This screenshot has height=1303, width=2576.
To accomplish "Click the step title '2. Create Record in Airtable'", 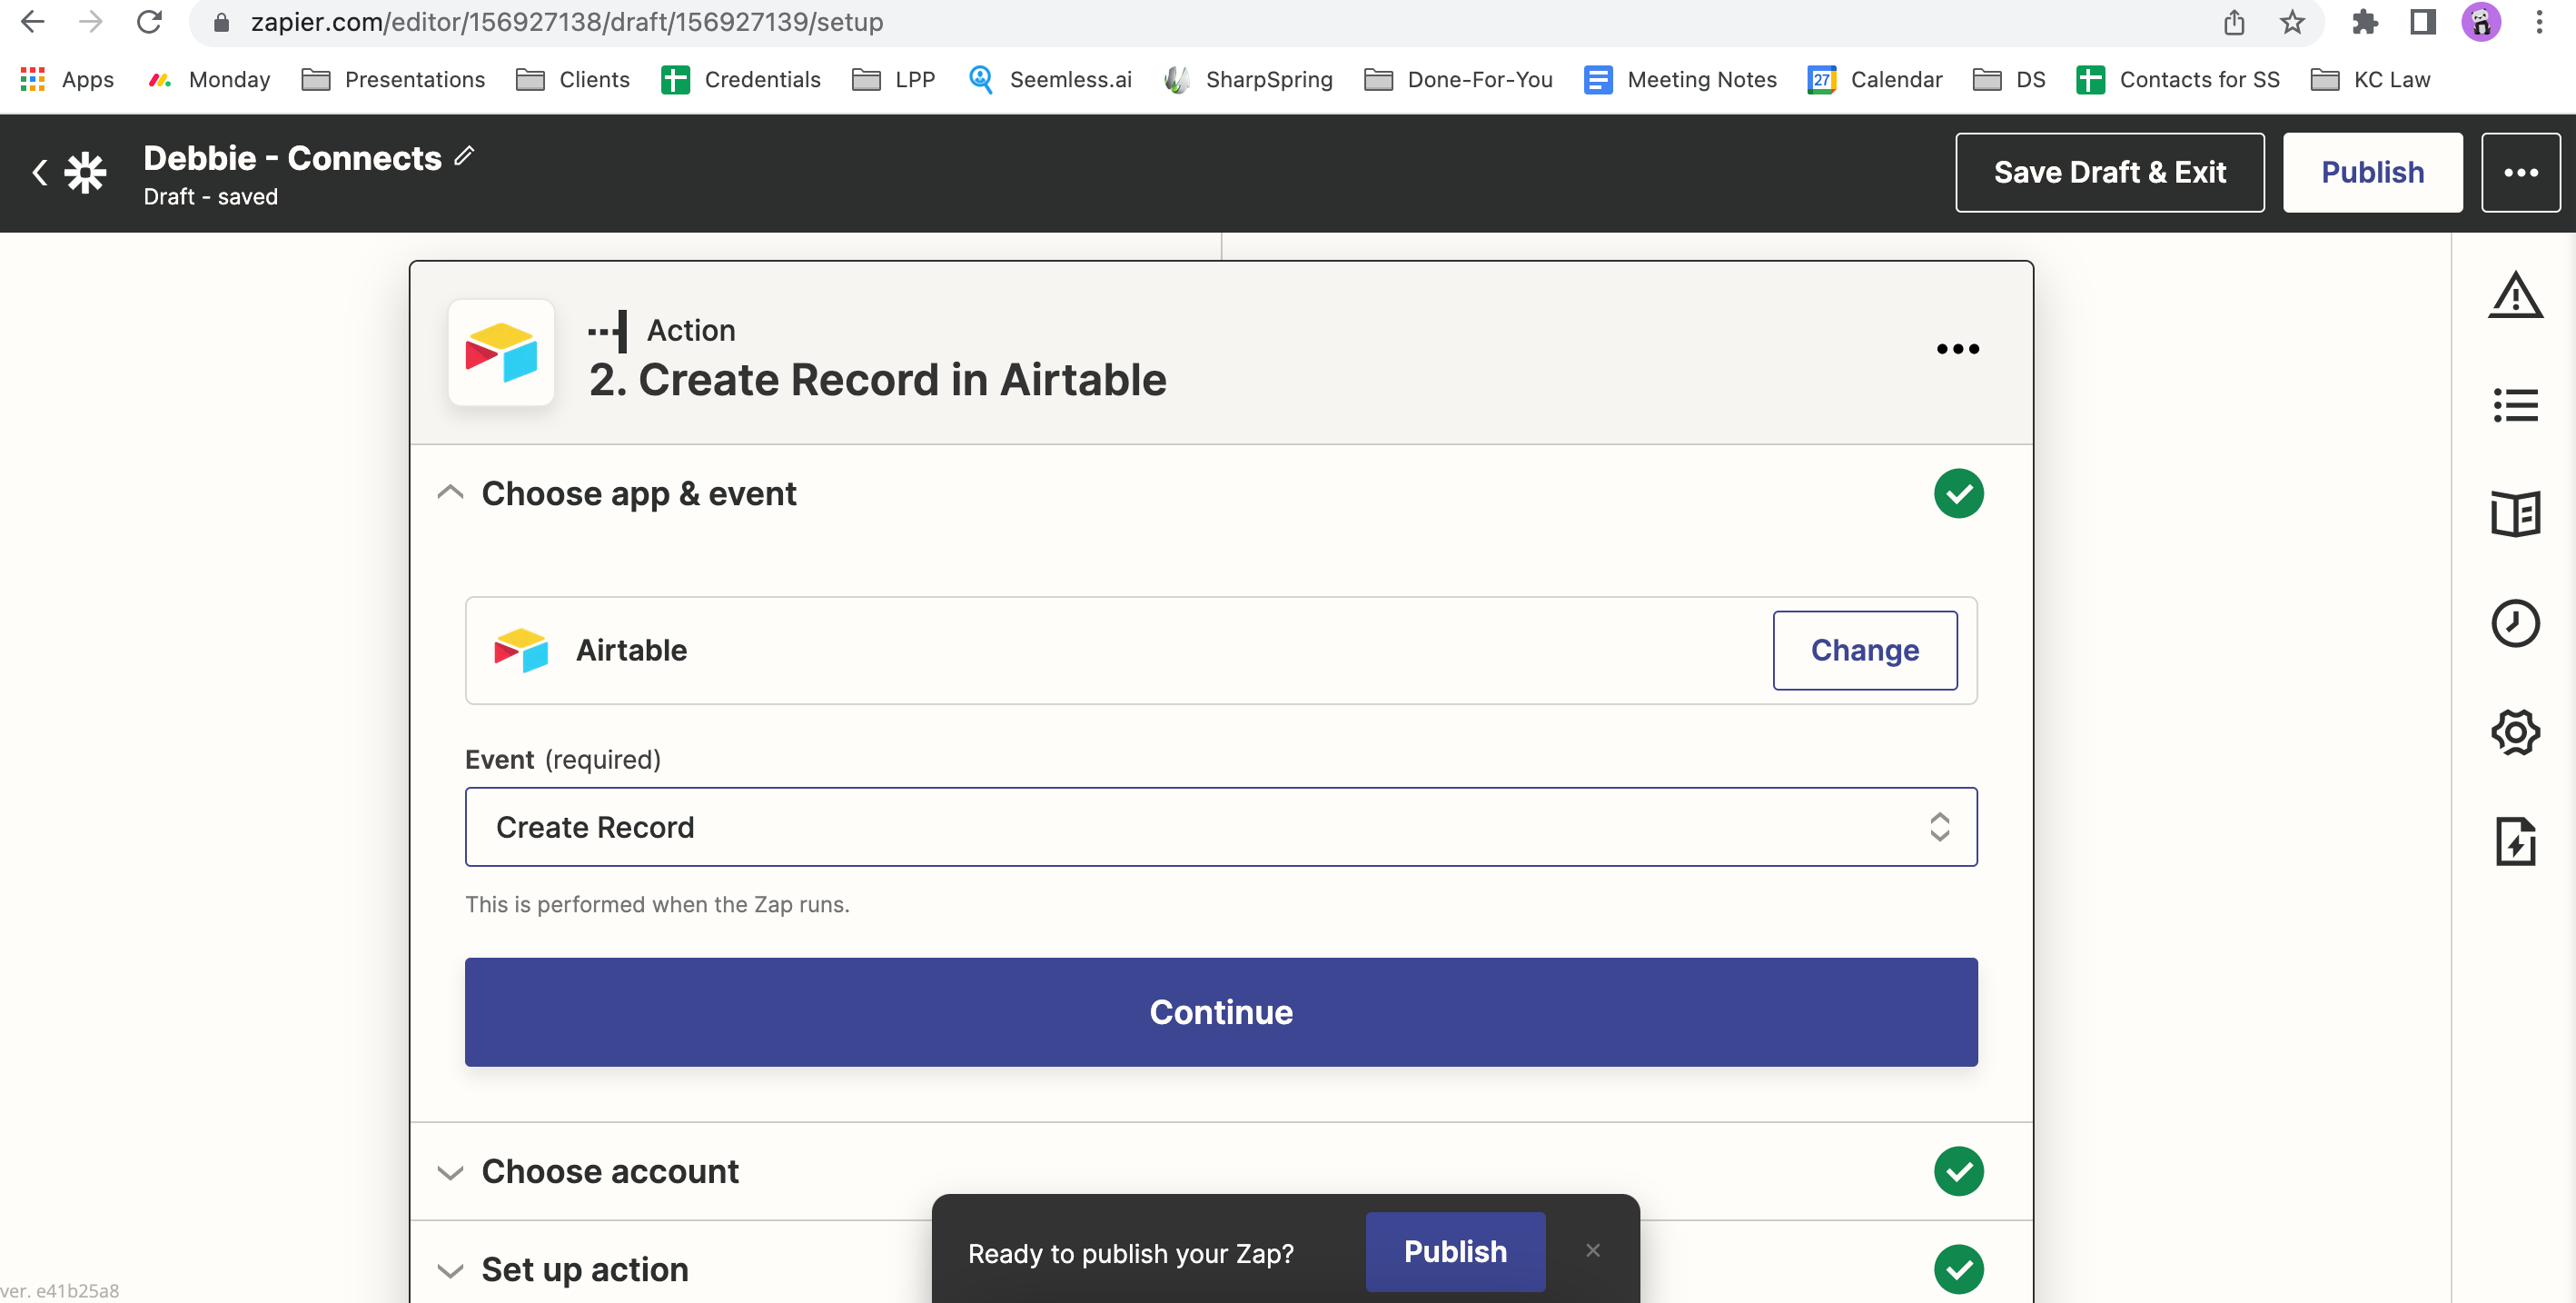I will 877,380.
